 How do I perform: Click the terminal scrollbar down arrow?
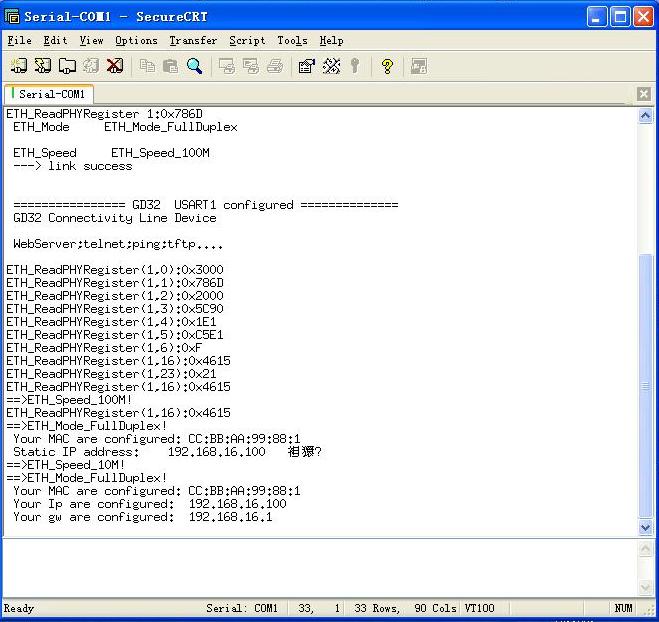(645, 527)
